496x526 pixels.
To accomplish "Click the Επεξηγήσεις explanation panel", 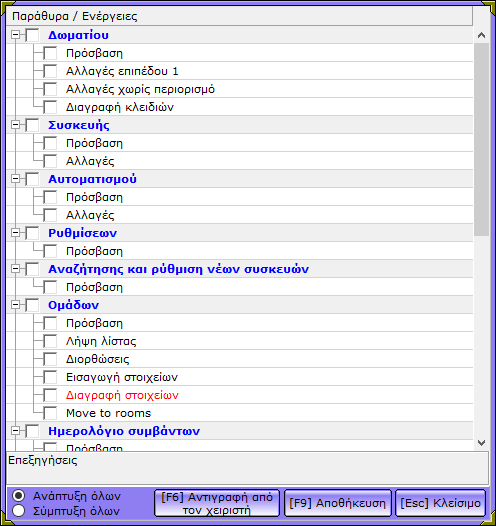I will pyautogui.click(x=247, y=468).
